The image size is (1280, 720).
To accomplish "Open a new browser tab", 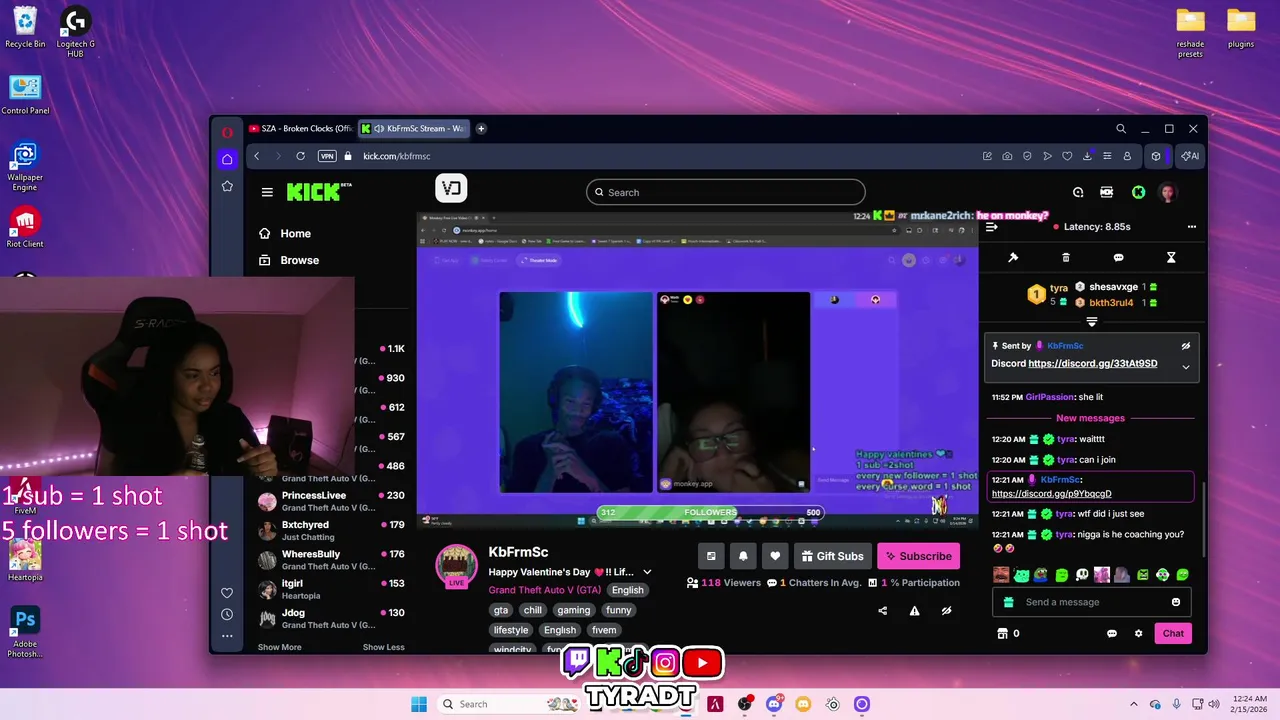I will click(x=481, y=128).
